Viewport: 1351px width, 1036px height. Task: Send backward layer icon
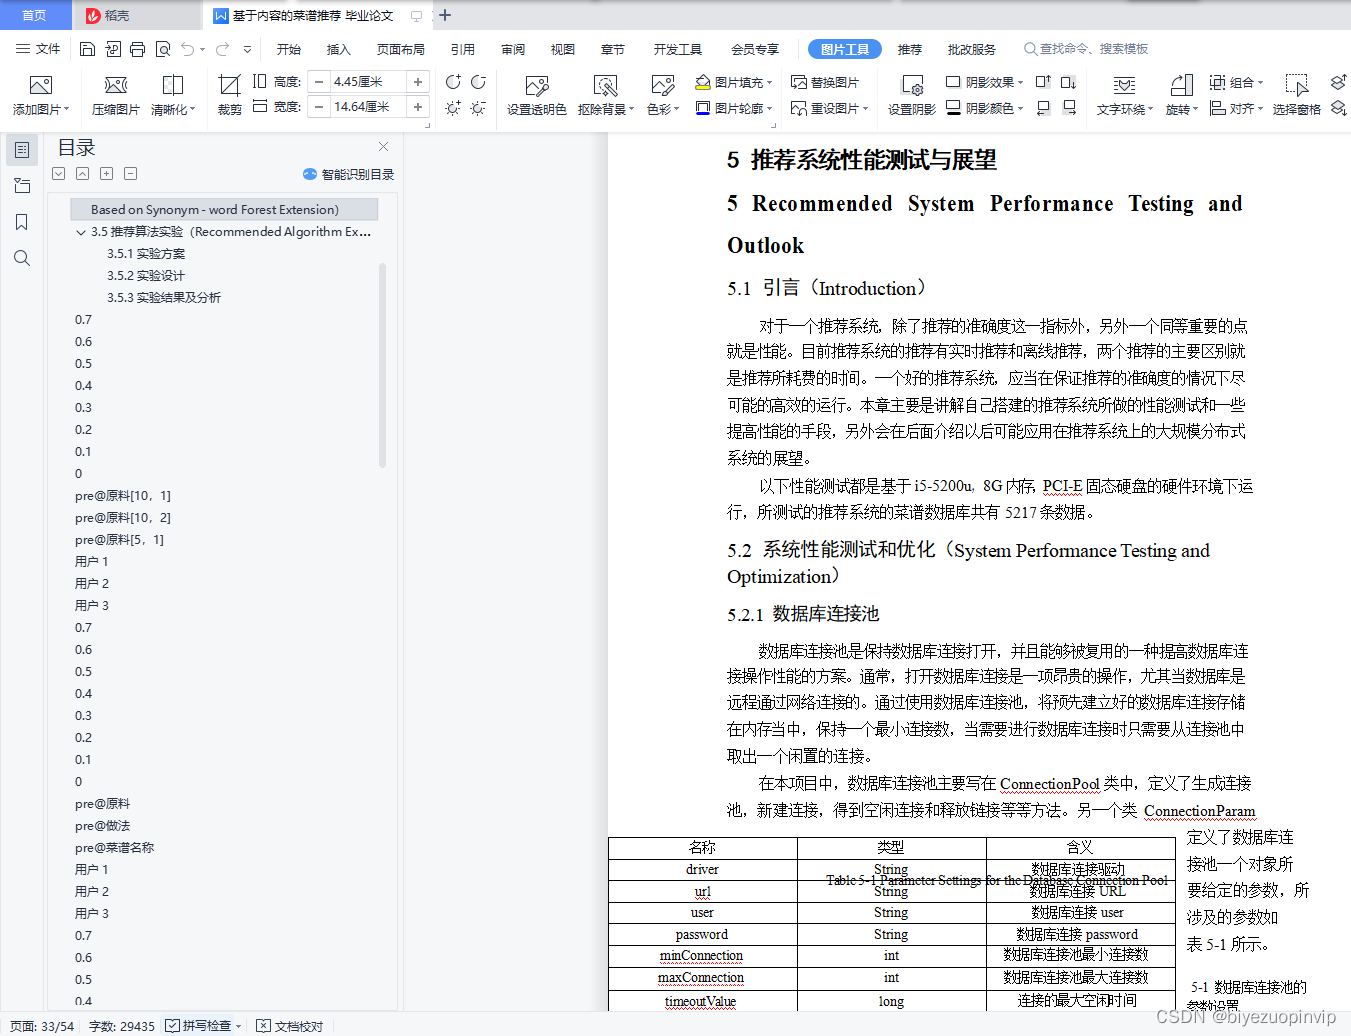tap(1338, 107)
